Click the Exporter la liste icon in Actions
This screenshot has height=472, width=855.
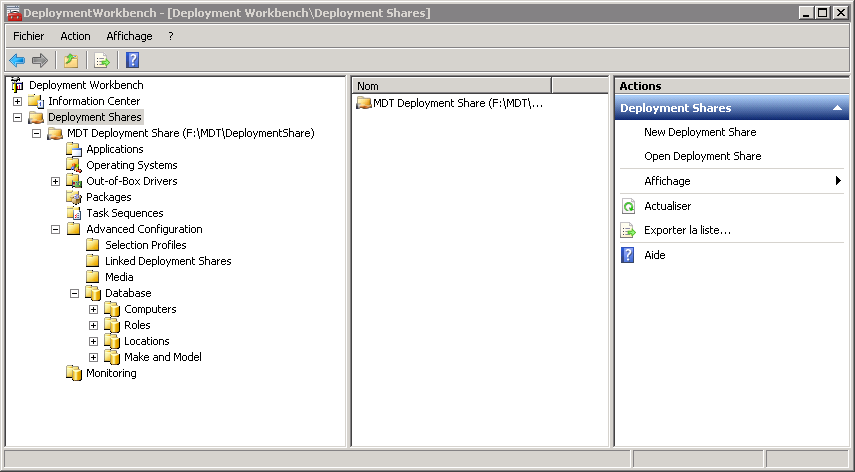tap(628, 230)
